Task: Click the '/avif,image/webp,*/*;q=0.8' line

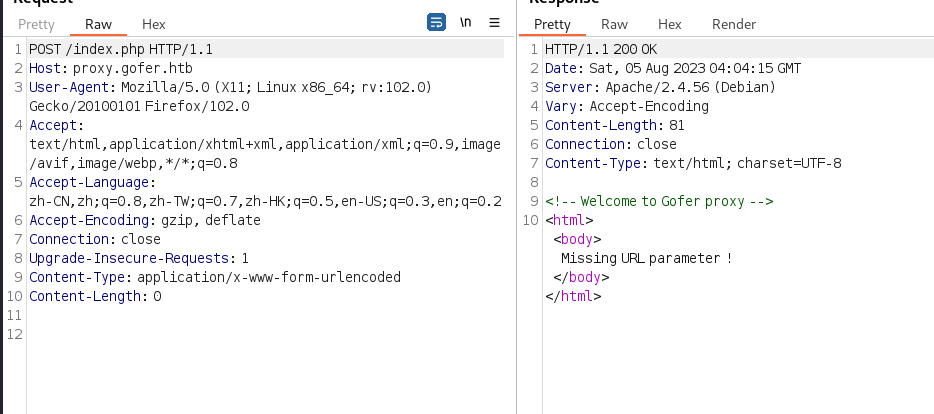Action: pyautogui.click(x=133, y=163)
